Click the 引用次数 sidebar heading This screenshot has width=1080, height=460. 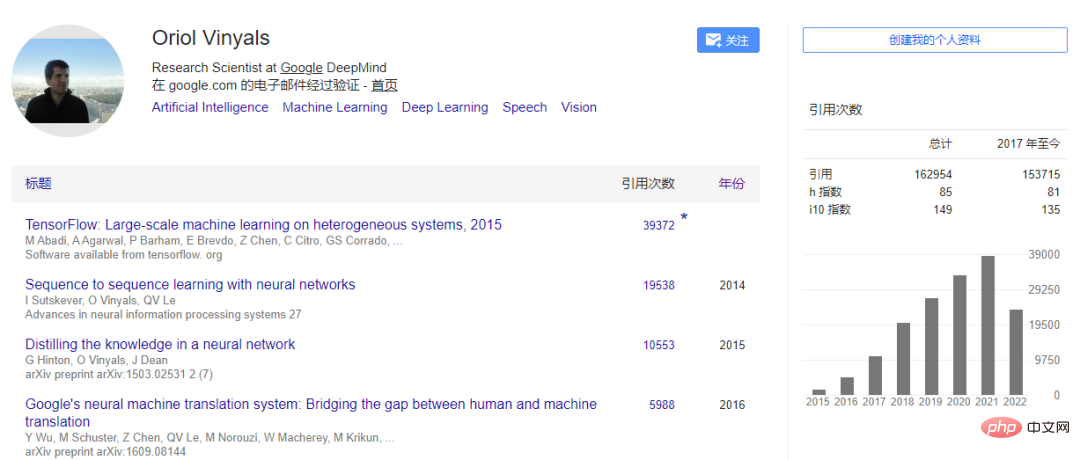point(835,109)
